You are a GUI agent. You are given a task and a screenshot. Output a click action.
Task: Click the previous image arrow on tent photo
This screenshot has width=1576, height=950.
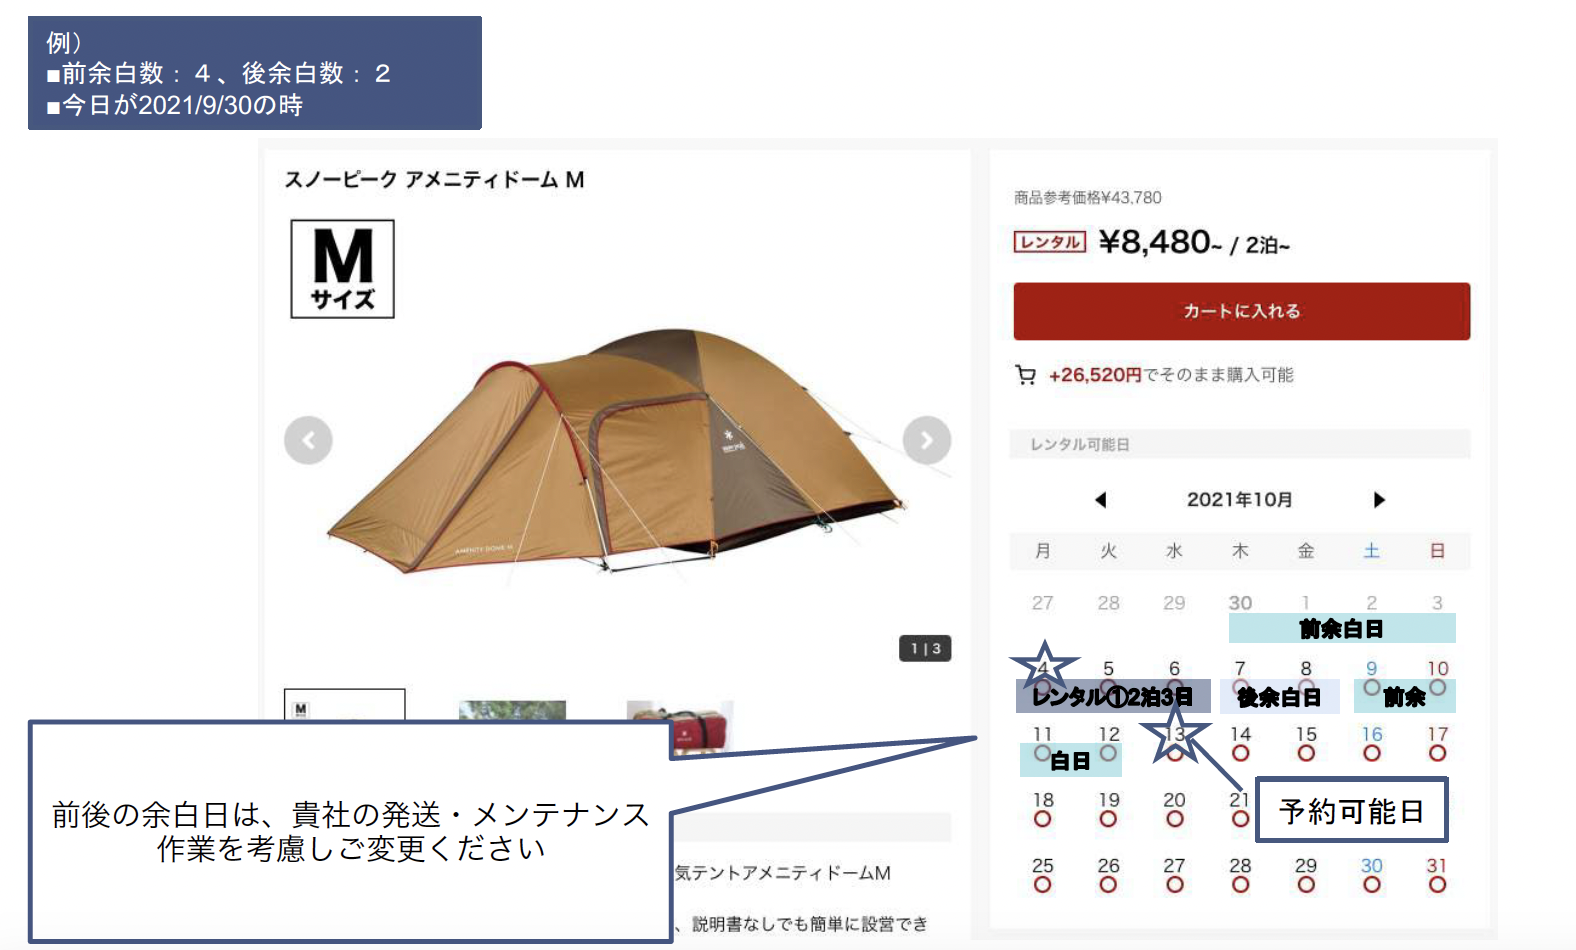[308, 440]
